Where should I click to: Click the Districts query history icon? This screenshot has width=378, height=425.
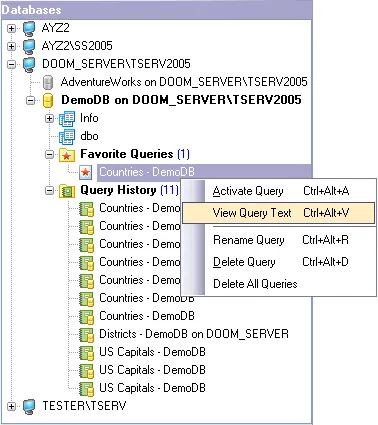coord(86,335)
